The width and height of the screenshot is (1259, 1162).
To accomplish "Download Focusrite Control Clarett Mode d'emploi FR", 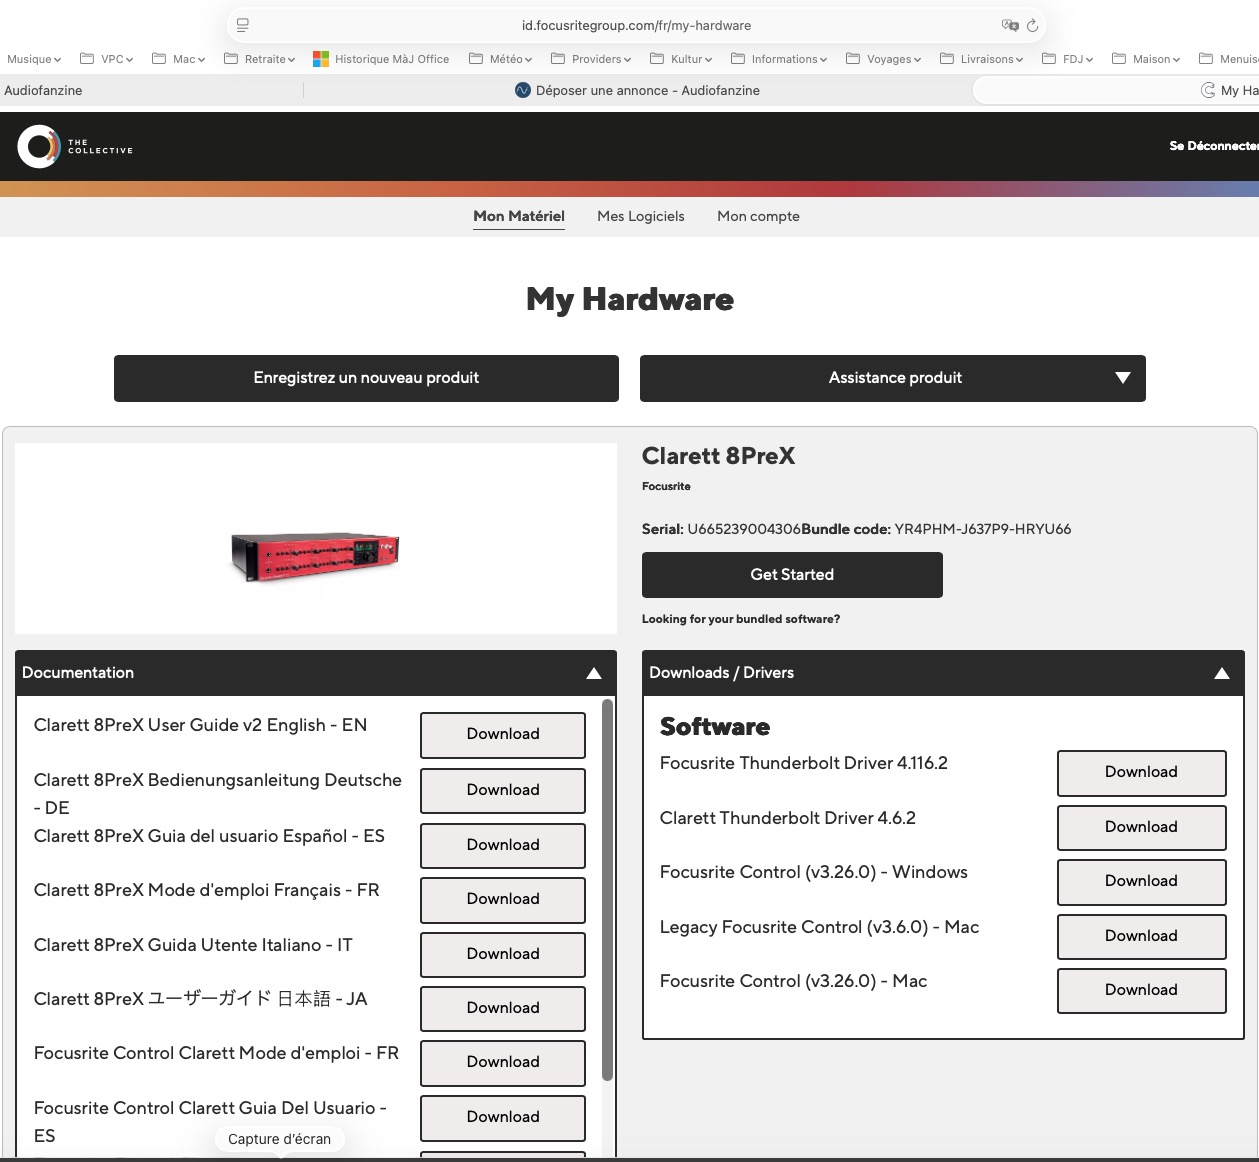I will point(503,1063).
